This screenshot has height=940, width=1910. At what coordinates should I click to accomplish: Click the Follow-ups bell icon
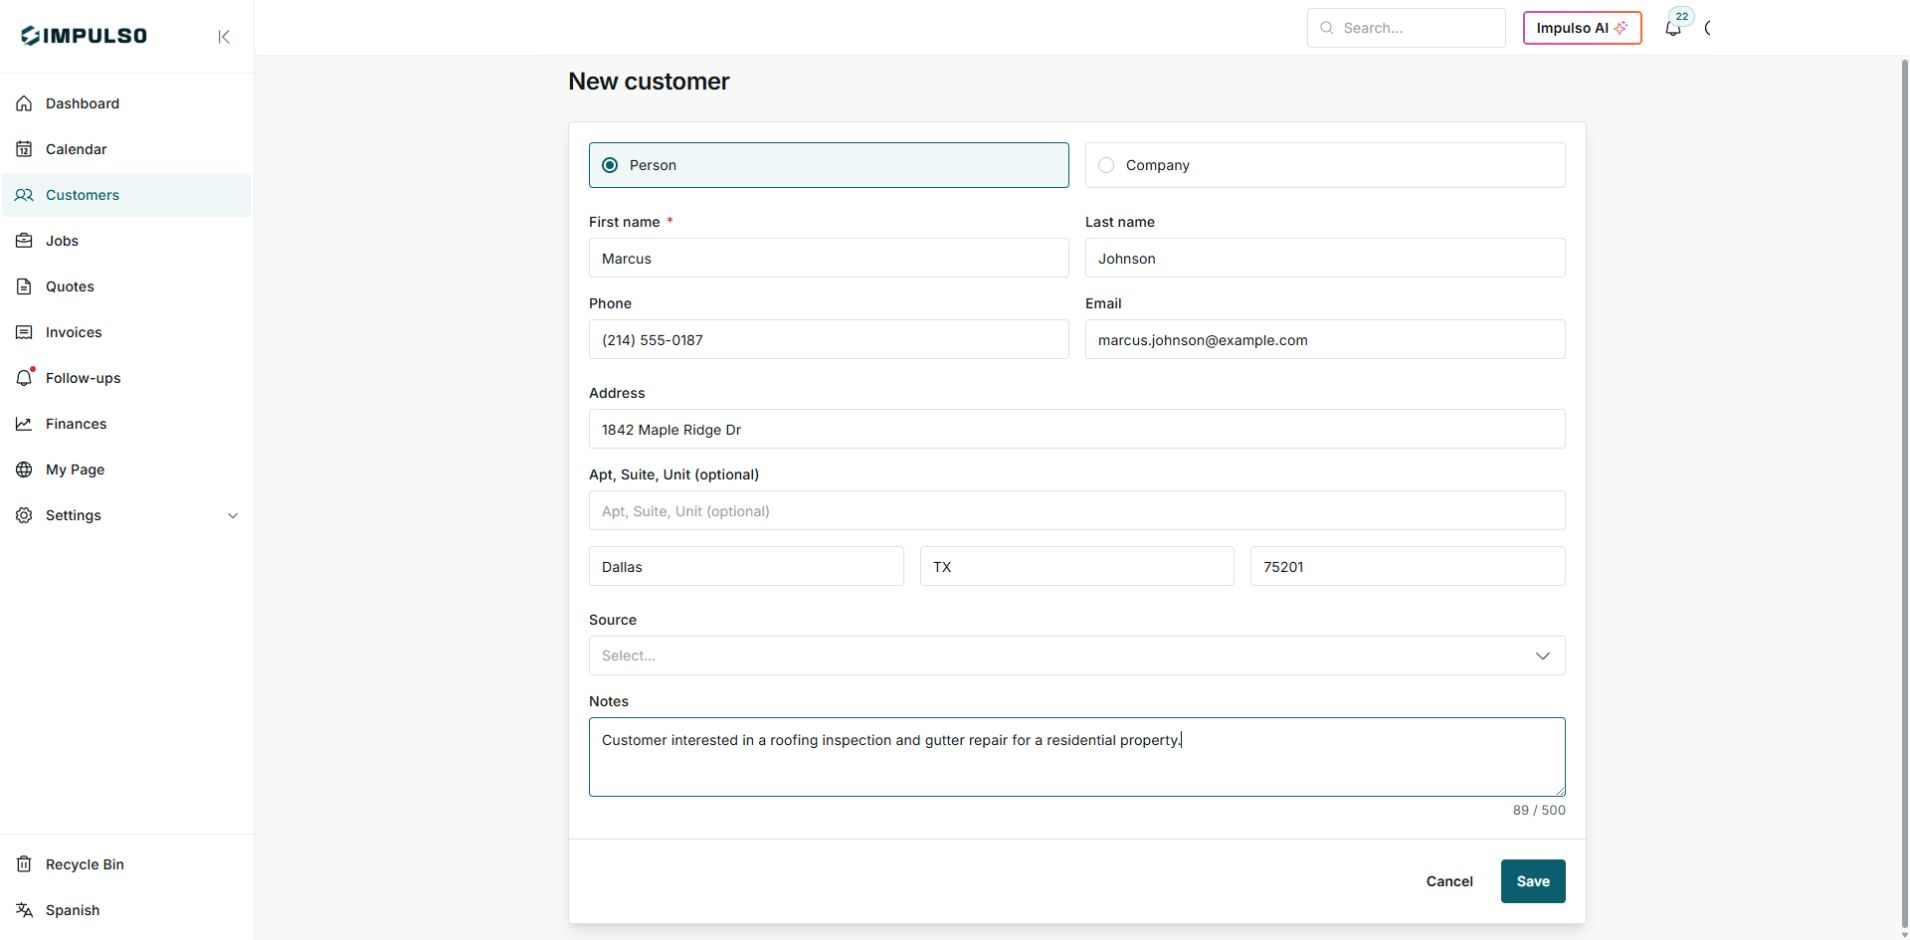tap(24, 378)
